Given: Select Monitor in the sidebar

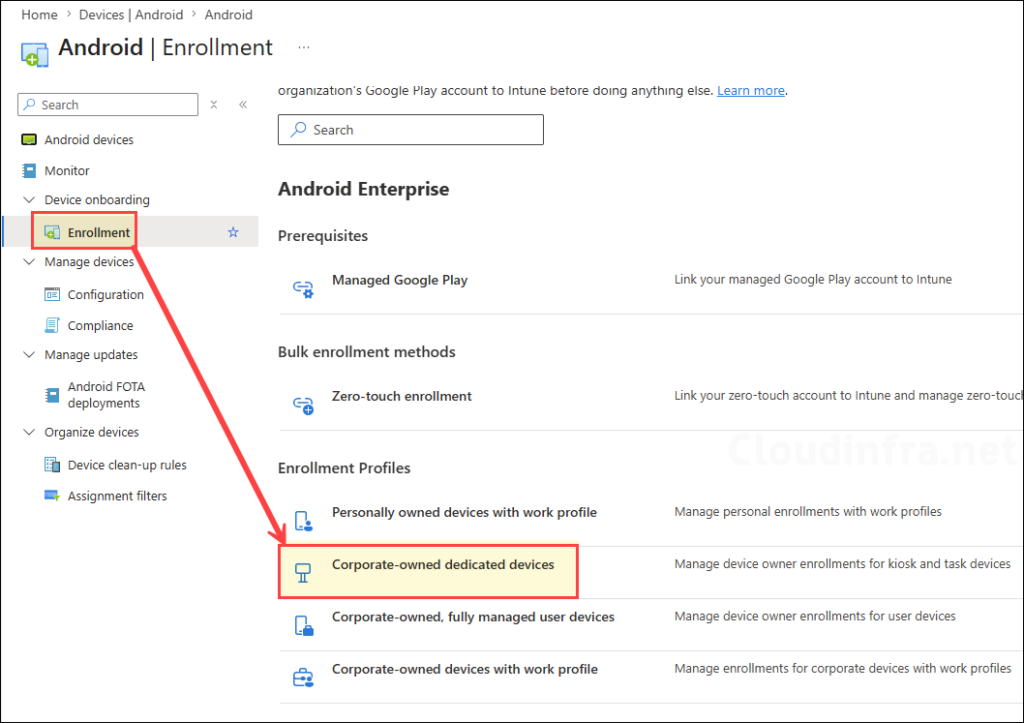Looking at the screenshot, I should [67, 170].
